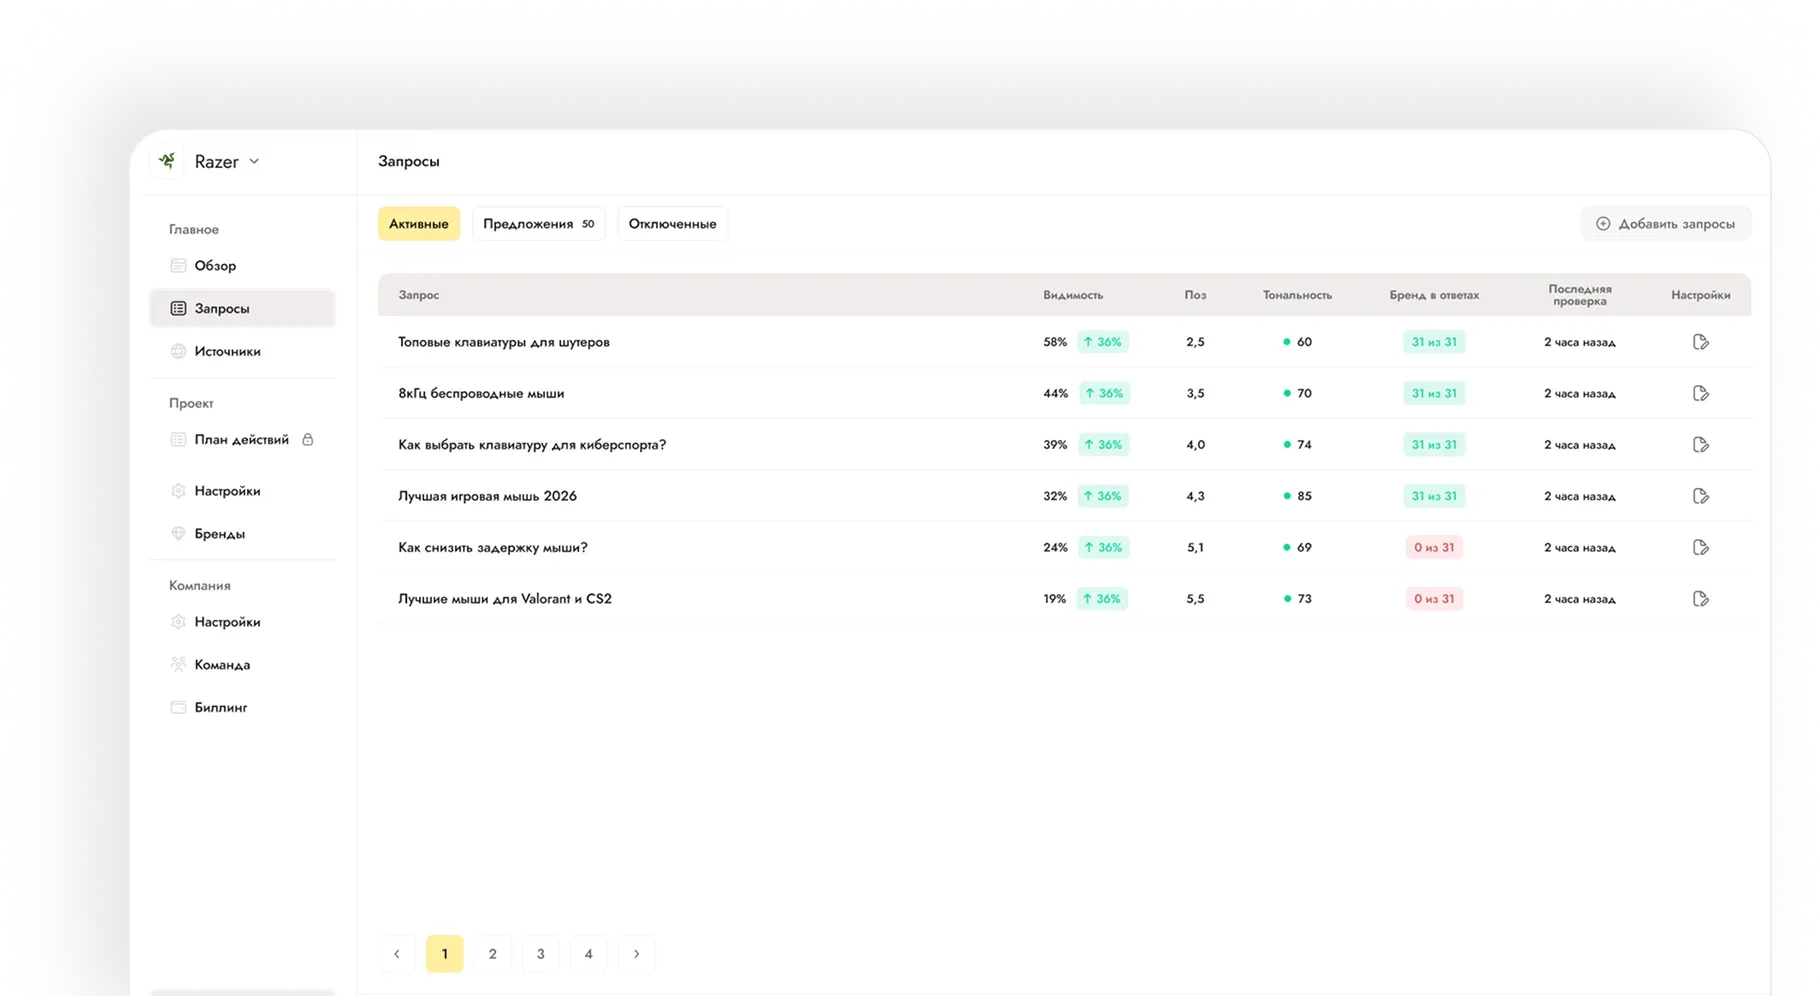Open План действий sidebar item
The image size is (1820, 996).
pos(241,440)
